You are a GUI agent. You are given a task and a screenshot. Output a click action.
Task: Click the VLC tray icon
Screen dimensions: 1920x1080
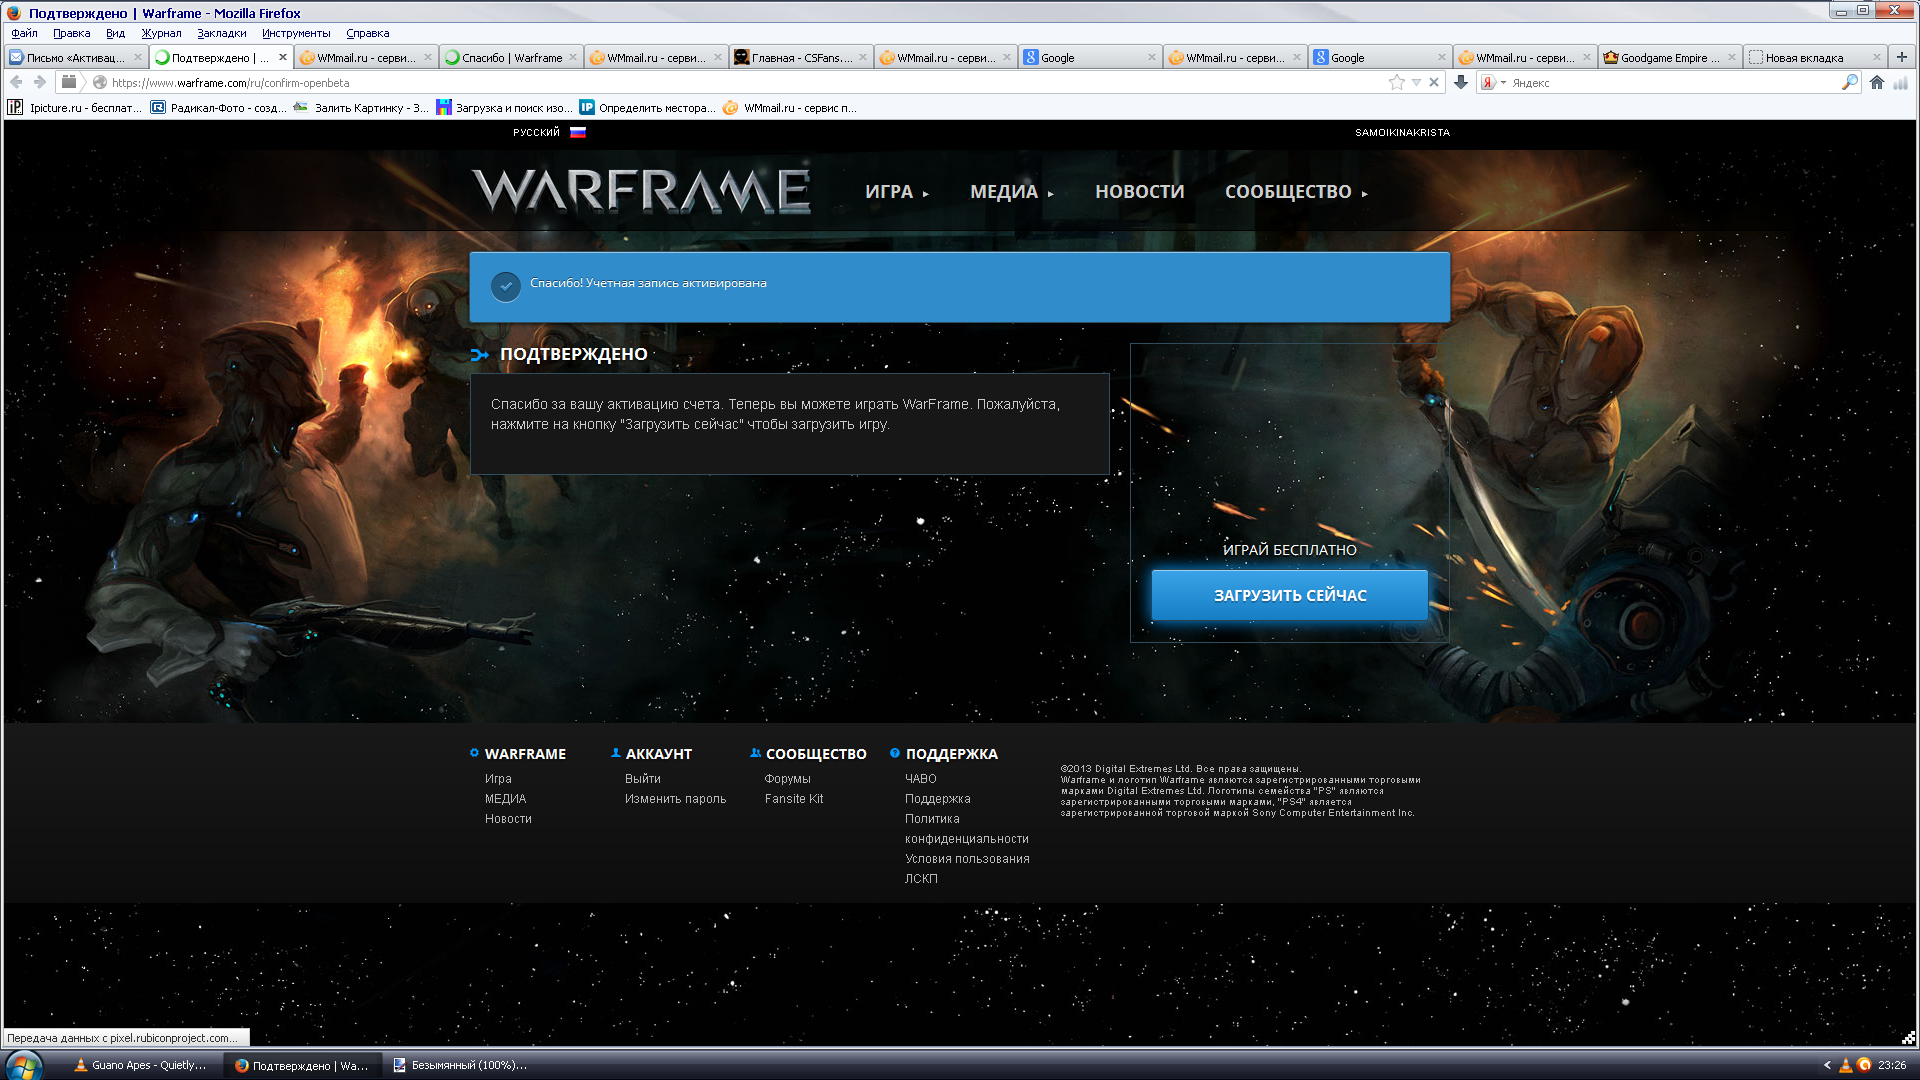pyautogui.click(x=1846, y=1065)
